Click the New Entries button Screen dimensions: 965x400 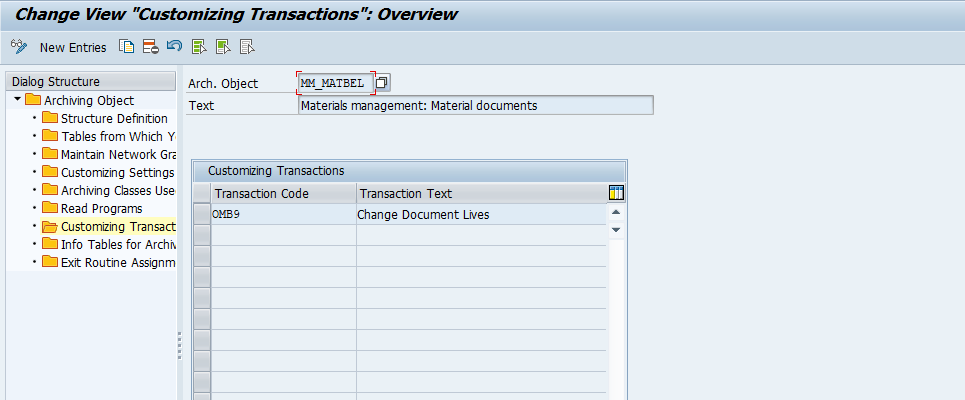point(73,47)
